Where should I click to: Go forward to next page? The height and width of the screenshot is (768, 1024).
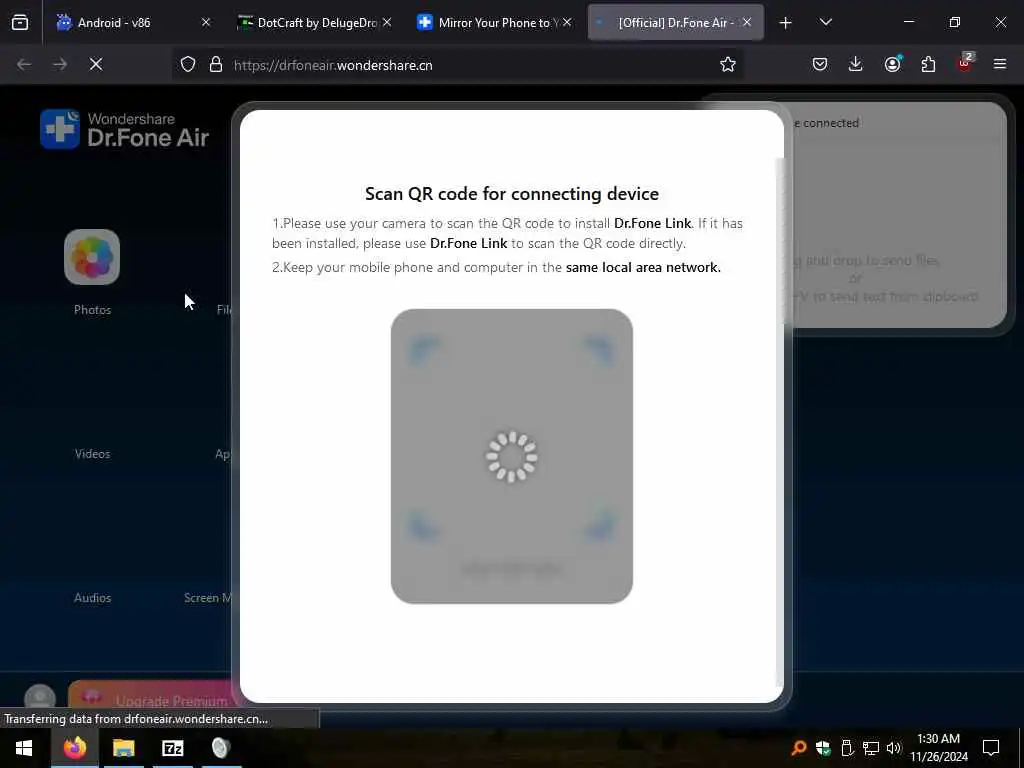click(x=60, y=64)
